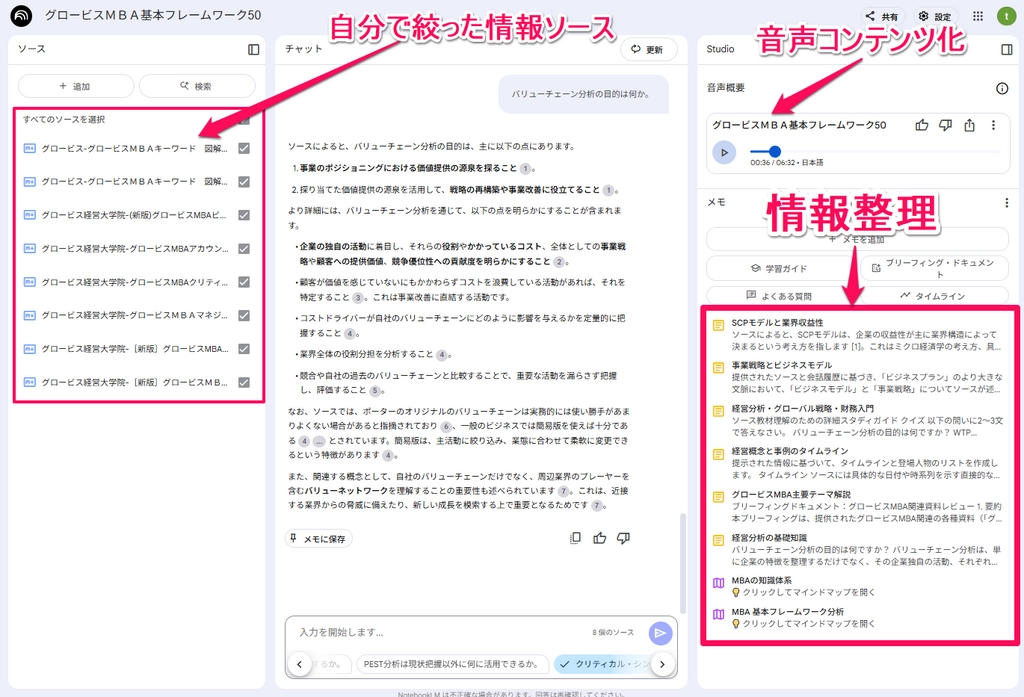1024x697 pixels.
Task: Click note icon beside 経営分析の基礎知識
Action: tap(718, 540)
